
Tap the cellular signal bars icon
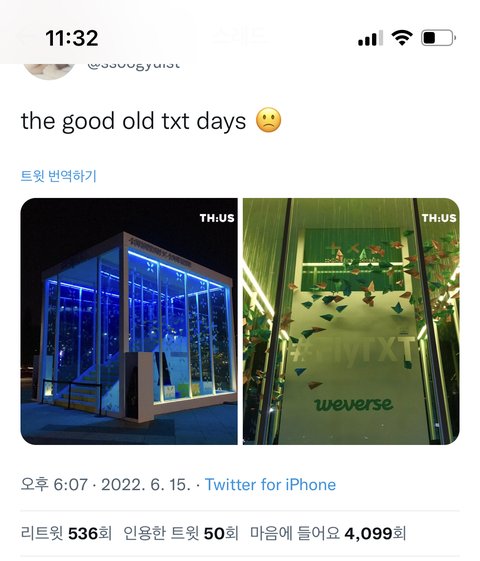(x=370, y=38)
